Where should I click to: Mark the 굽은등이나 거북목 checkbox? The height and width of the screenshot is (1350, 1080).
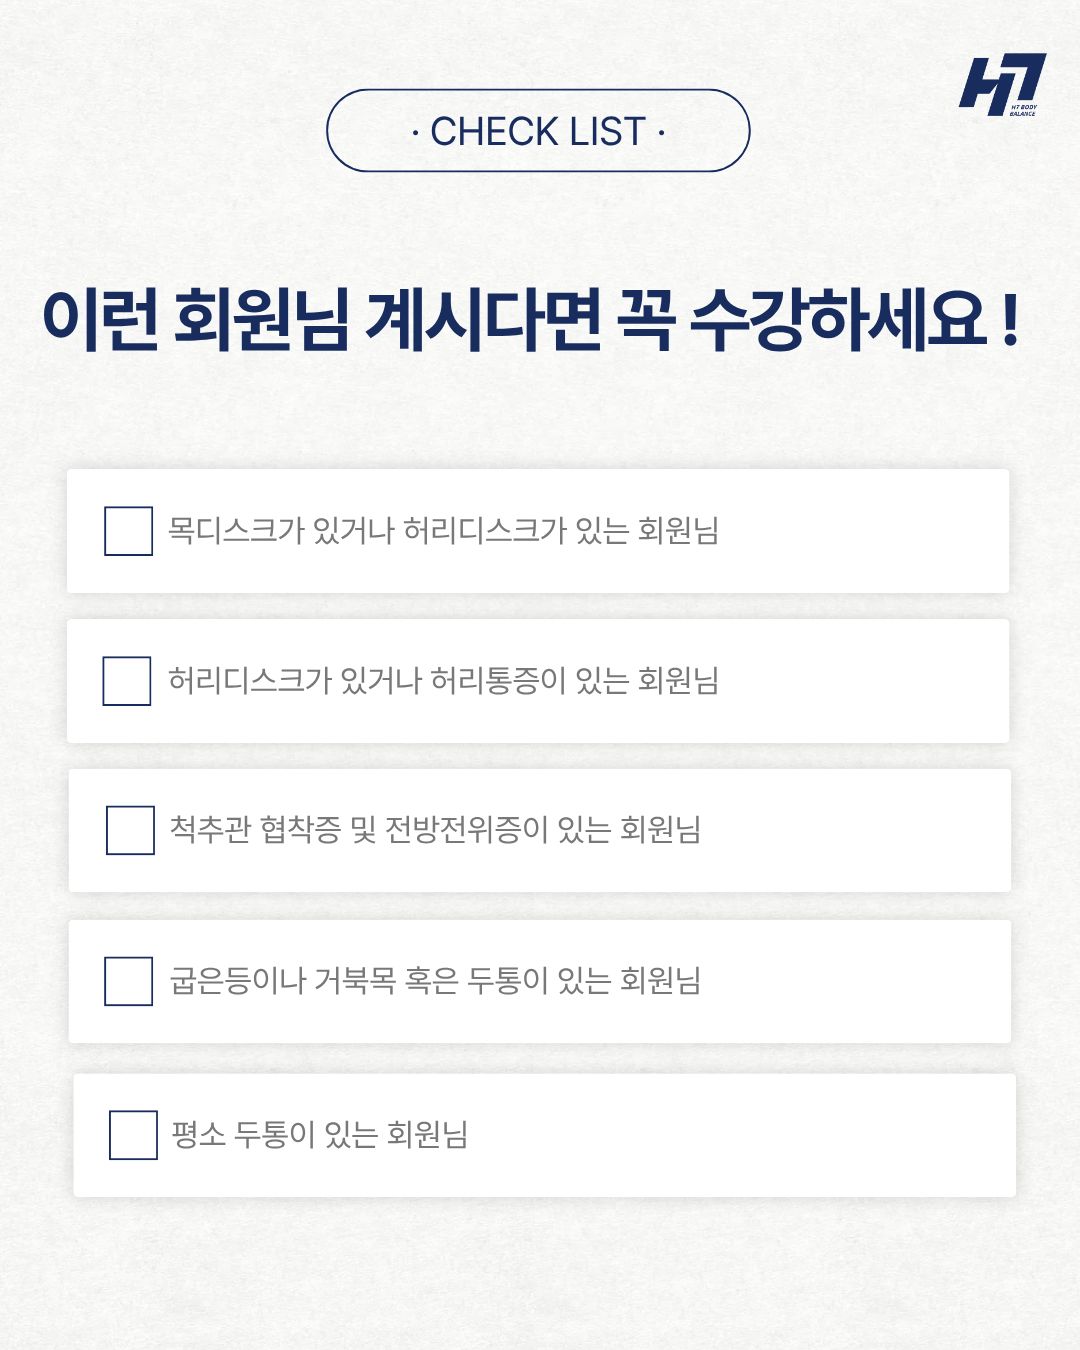(x=129, y=981)
